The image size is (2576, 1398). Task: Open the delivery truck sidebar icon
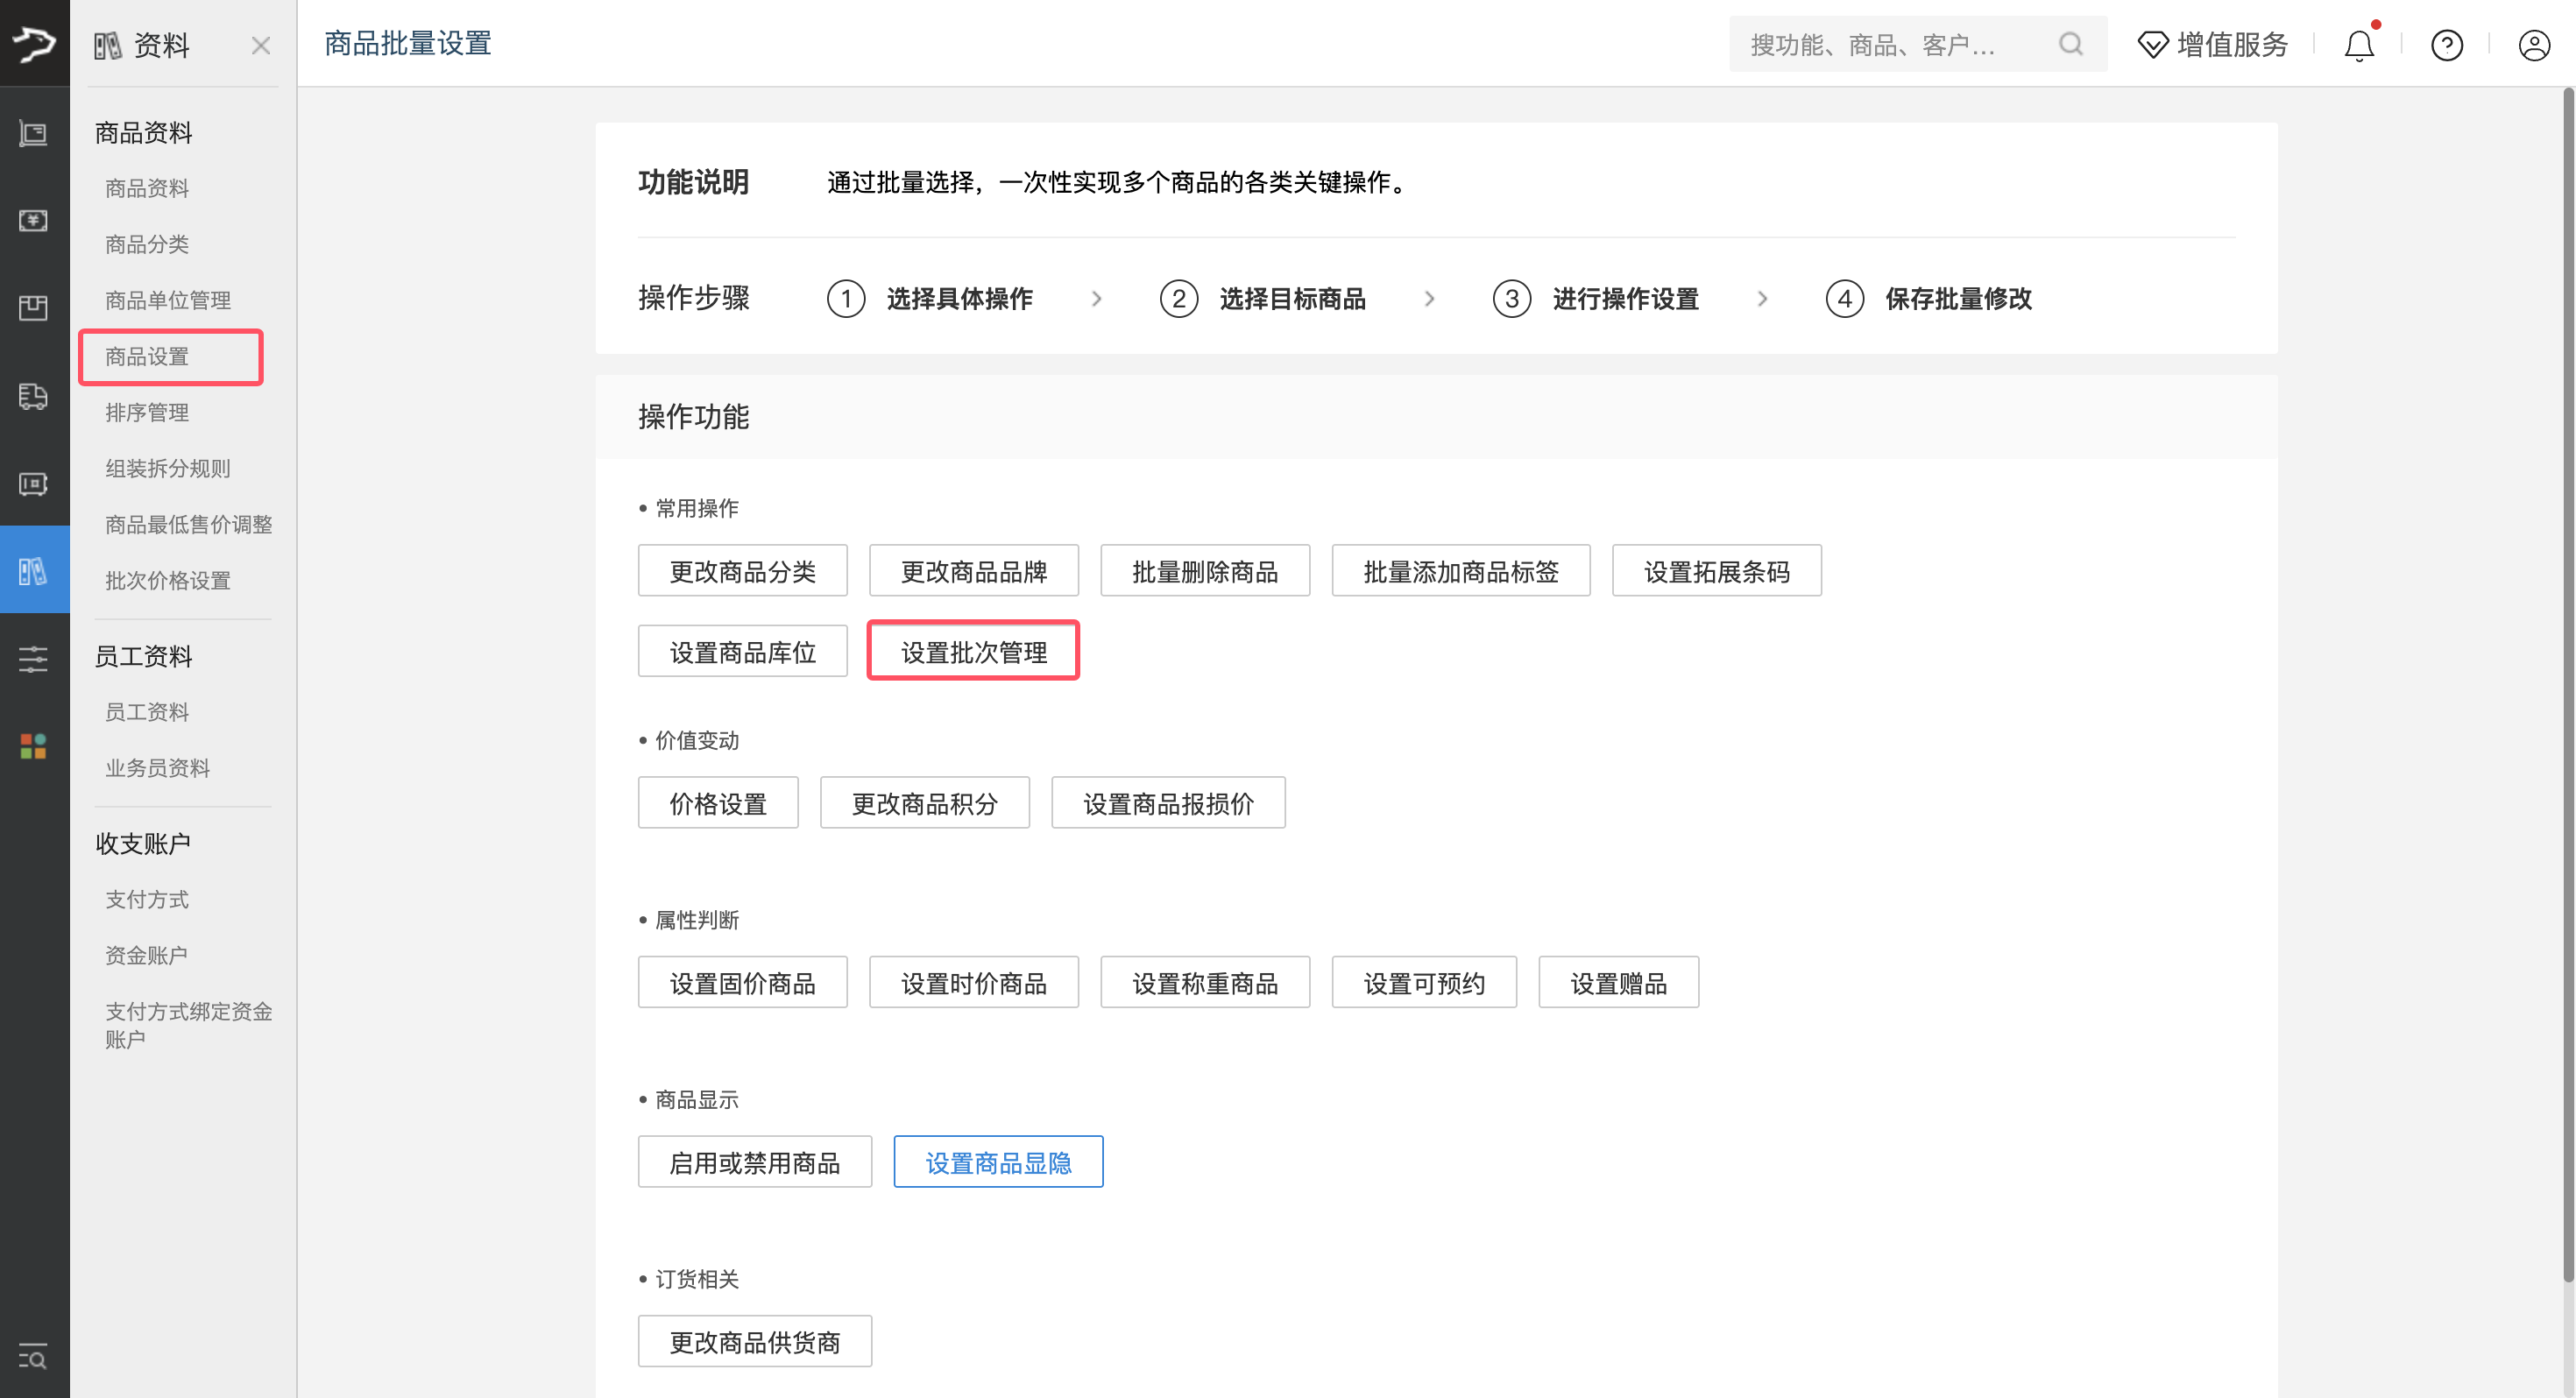coord(33,396)
